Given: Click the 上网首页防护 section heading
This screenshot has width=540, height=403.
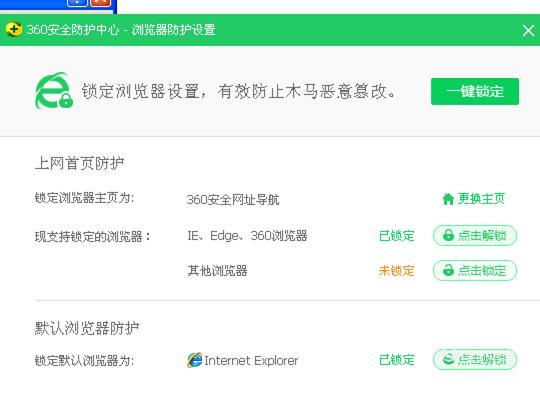Looking at the screenshot, I should pyautogui.click(x=80, y=163).
